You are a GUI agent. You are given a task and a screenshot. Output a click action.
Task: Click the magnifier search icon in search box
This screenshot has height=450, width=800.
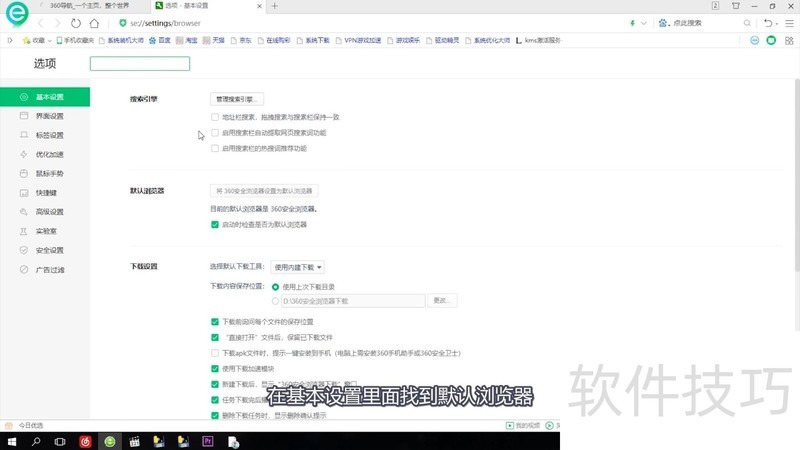pos(747,23)
